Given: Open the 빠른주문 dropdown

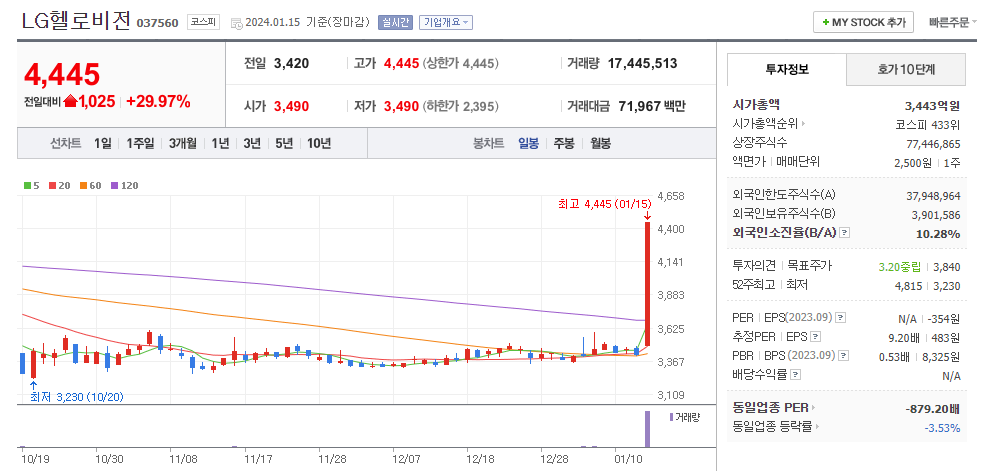Looking at the screenshot, I should pyautogui.click(x=952, y=22).
